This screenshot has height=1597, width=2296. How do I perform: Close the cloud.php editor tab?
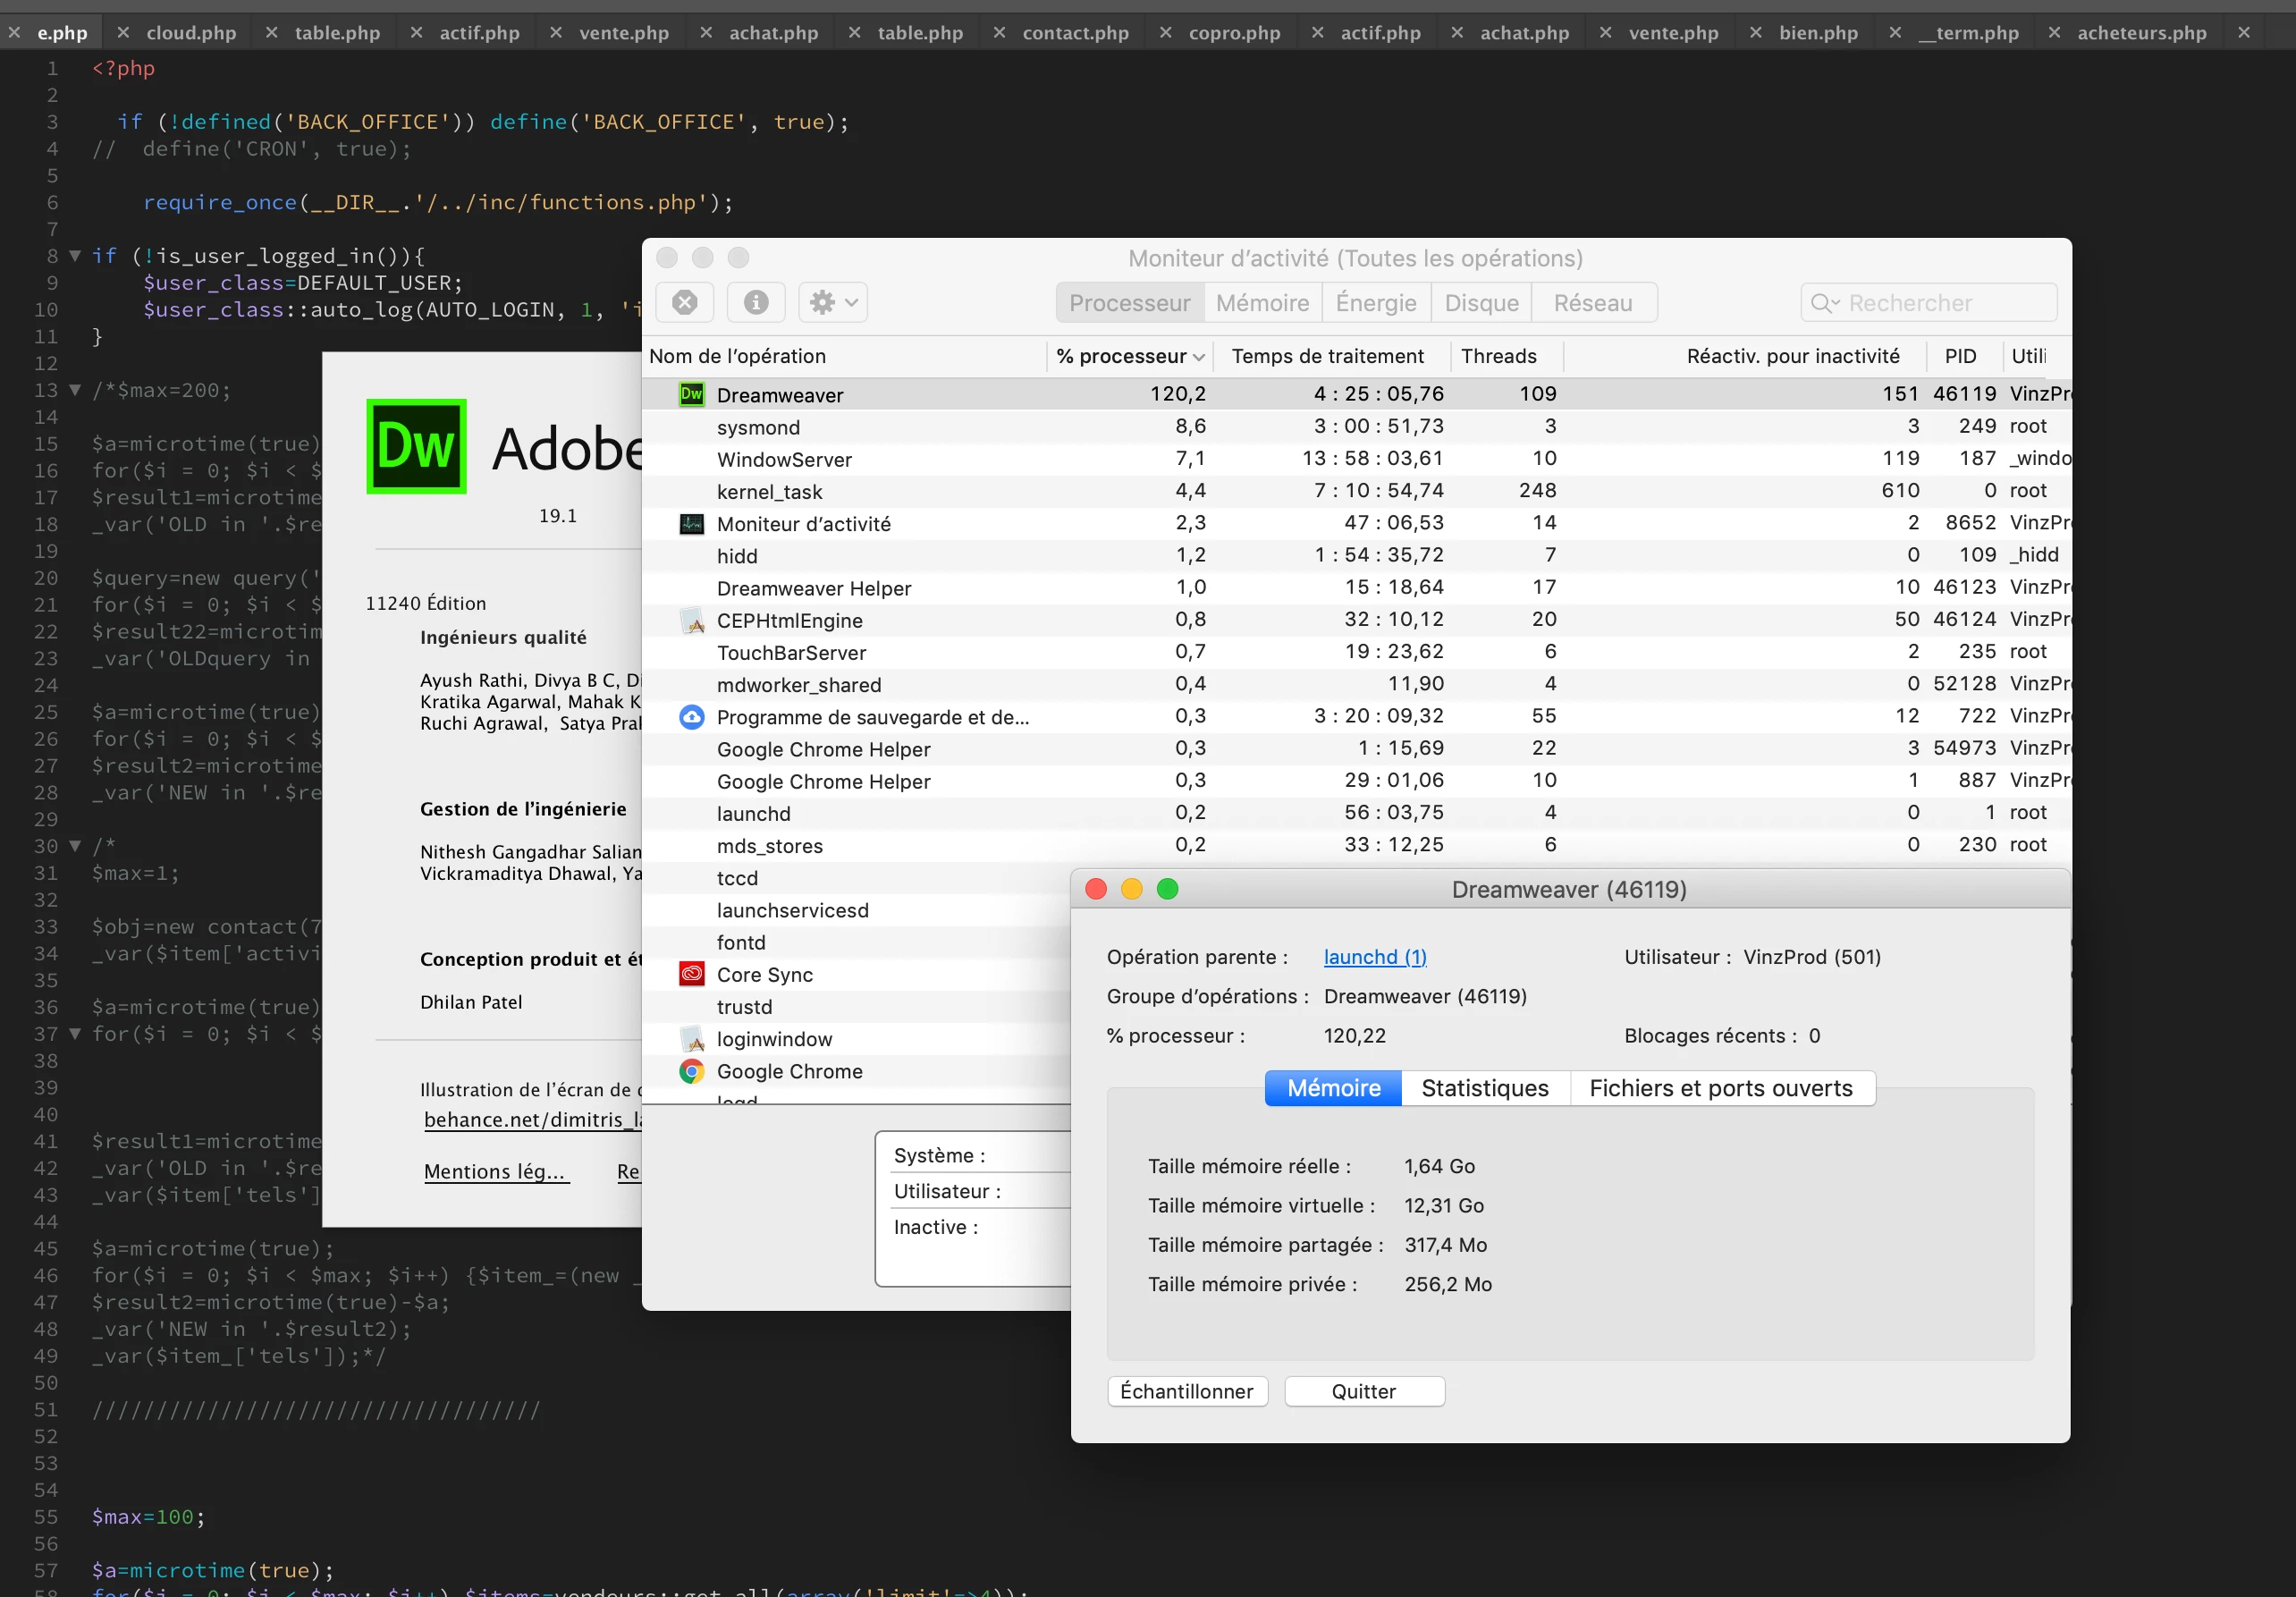click(123, 33)
